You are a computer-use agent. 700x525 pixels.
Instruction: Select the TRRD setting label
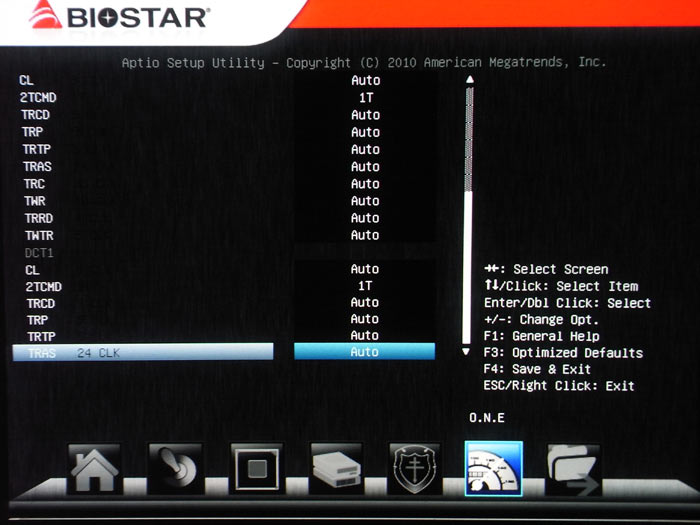39,218
